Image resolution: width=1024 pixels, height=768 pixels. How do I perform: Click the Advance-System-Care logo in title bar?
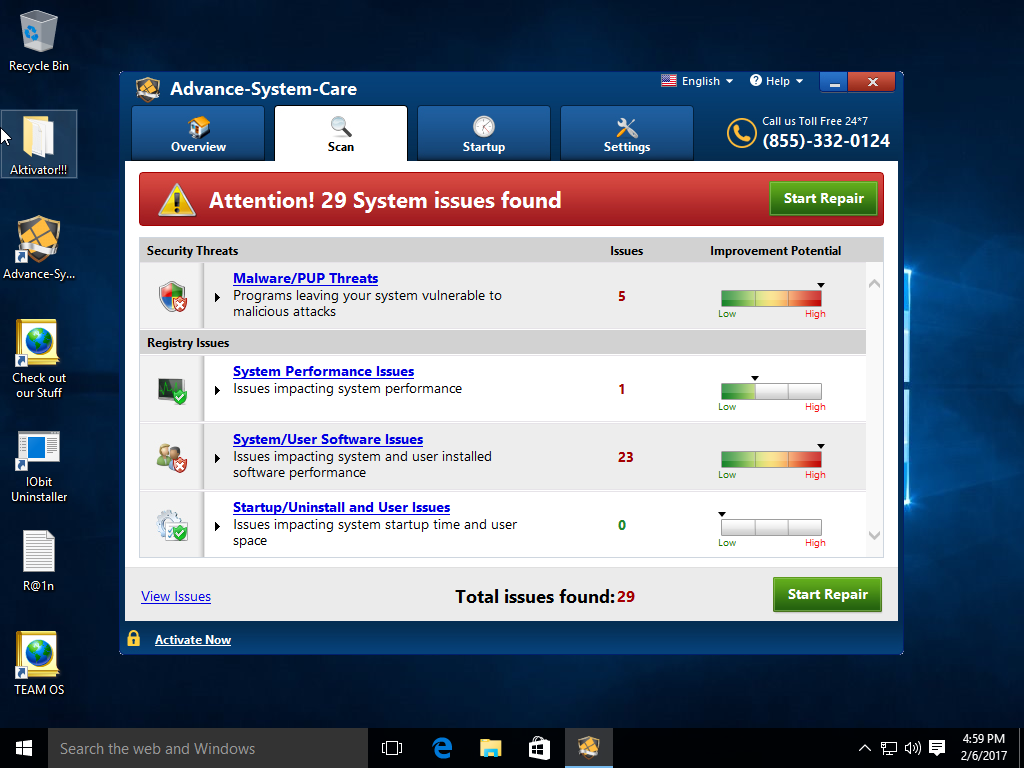click(x=148, y=89)
